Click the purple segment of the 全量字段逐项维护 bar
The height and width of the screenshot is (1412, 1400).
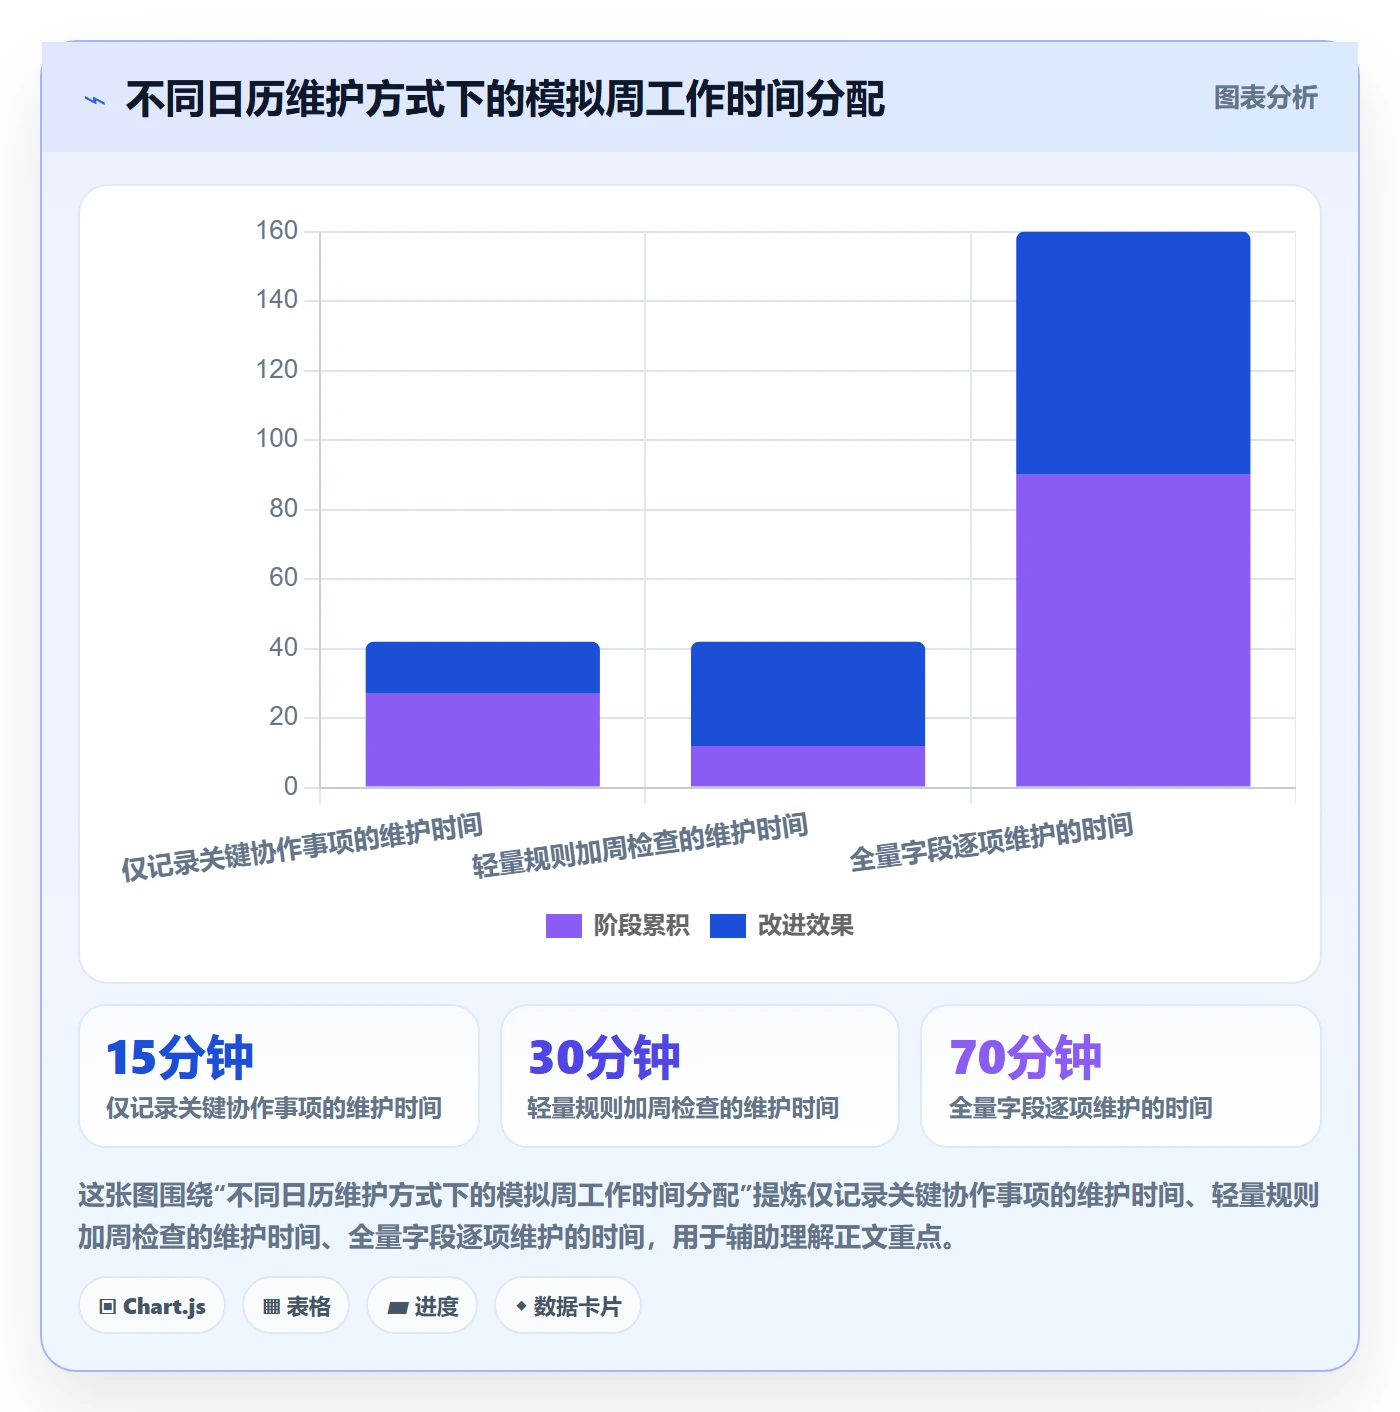[1133, 630]
